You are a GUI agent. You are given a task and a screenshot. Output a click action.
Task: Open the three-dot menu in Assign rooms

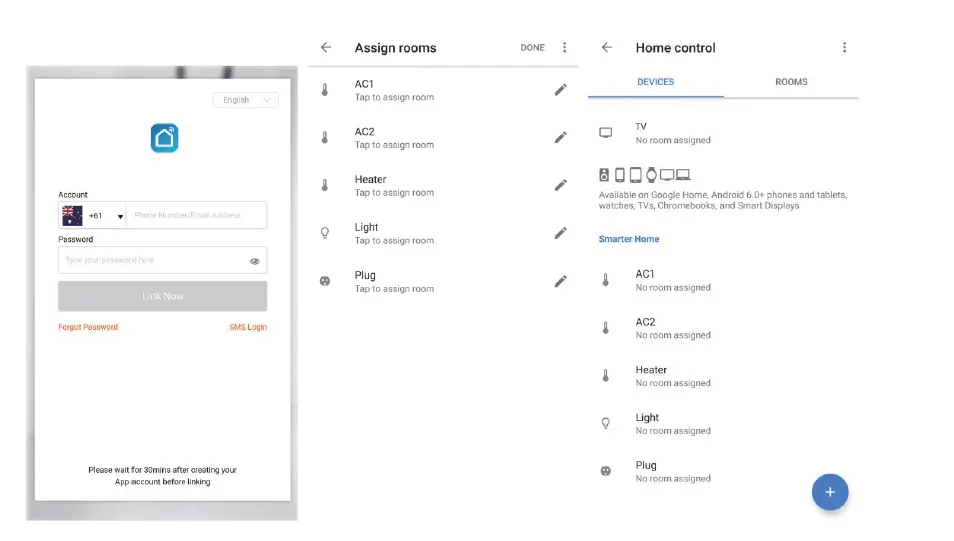coord(565,48)
